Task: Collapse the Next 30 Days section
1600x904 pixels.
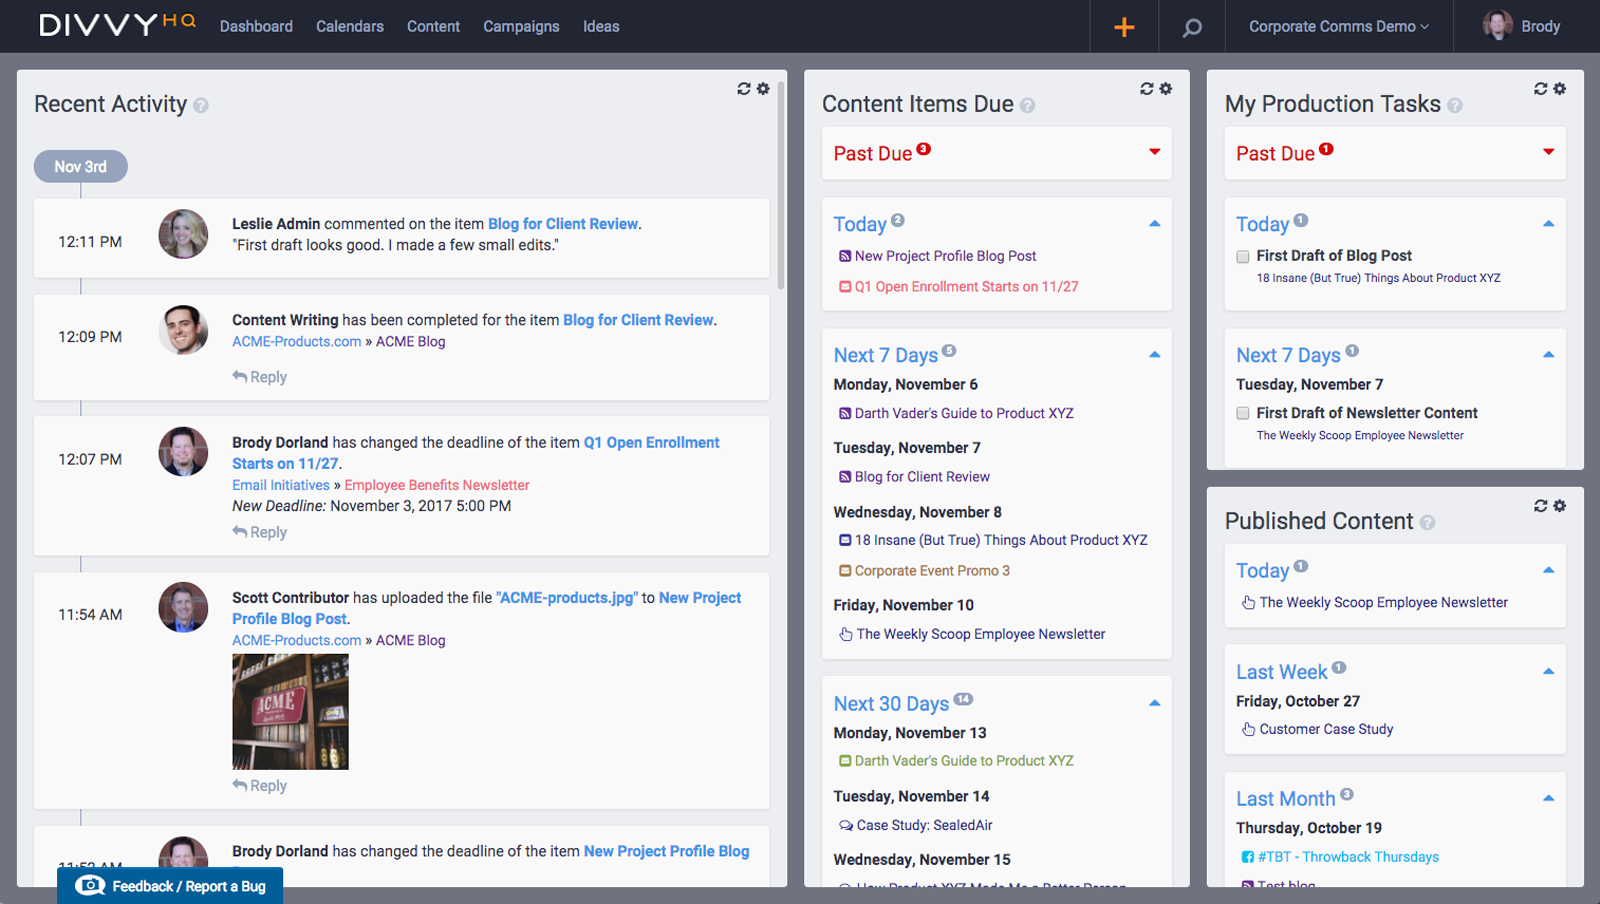Action: tap(1155, 703)
